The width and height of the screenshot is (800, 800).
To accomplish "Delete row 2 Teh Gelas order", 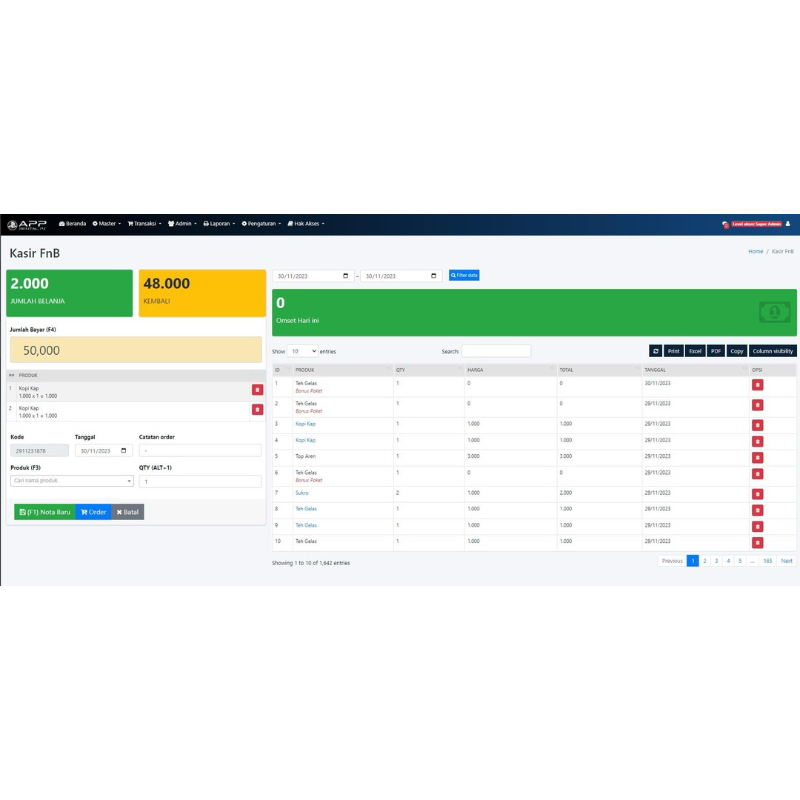I will (757, 405).
